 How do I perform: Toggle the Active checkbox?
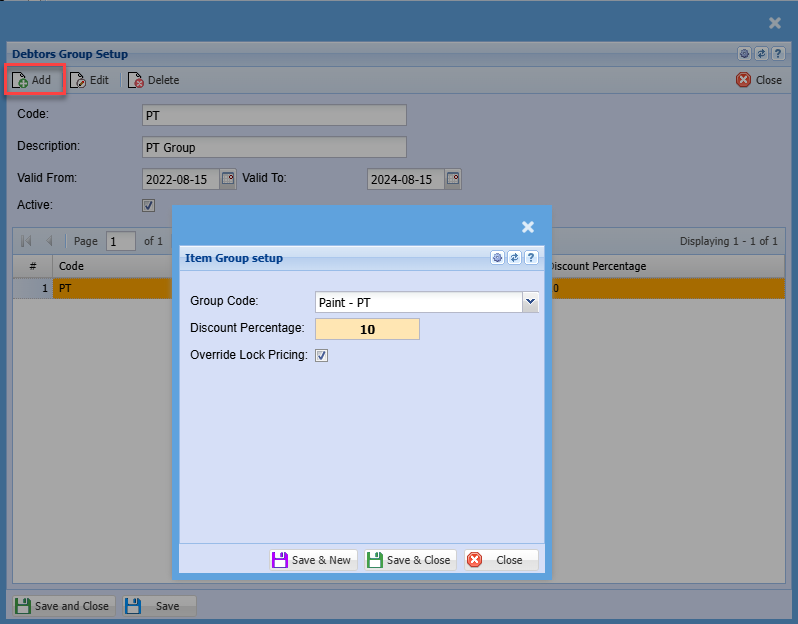tap(149, 205)
